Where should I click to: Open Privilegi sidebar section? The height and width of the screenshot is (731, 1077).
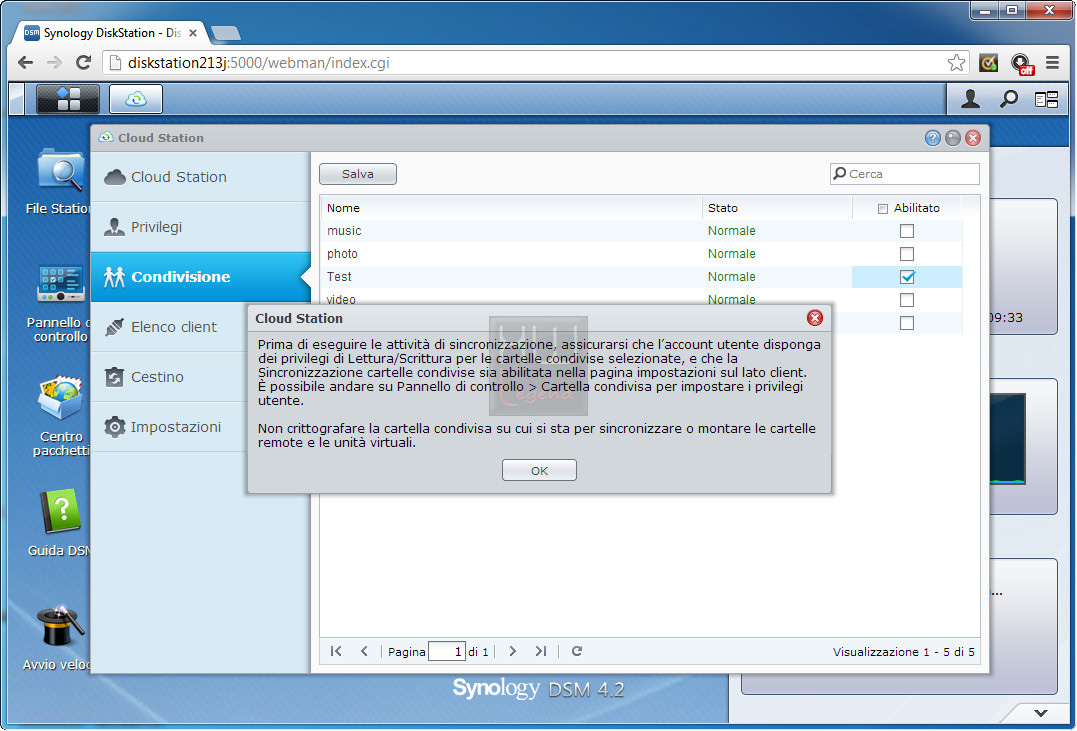click(x=201, y=227)
